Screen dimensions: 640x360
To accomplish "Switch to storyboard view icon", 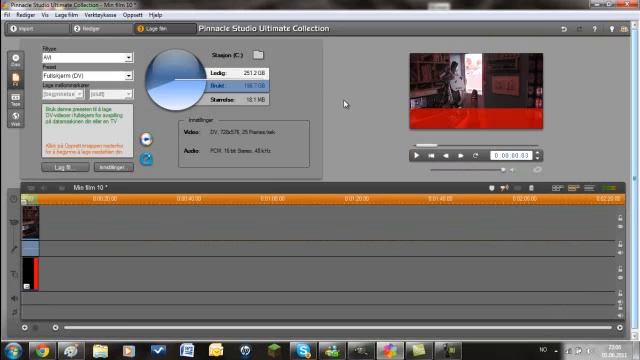I will tap(558, 188).
